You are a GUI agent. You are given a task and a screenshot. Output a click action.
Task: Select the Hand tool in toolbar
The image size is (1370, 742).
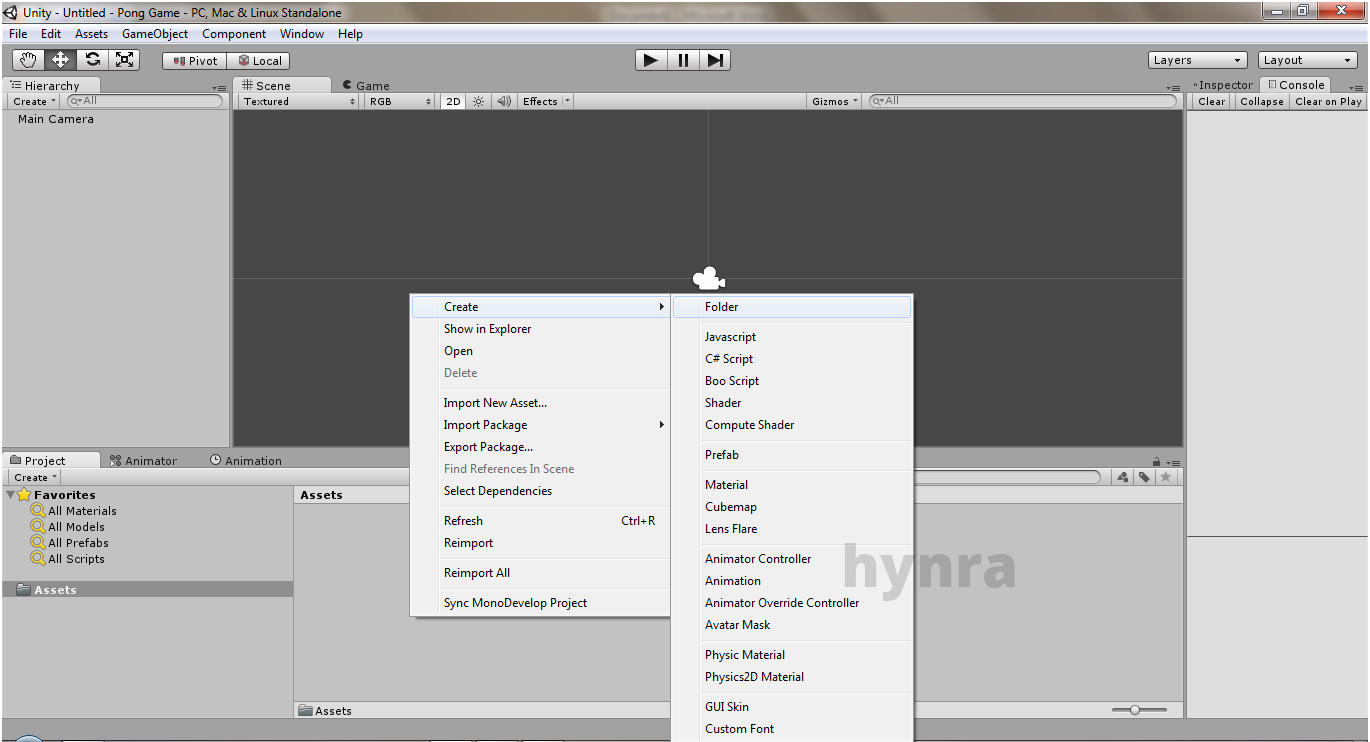[x=28, y=60]
